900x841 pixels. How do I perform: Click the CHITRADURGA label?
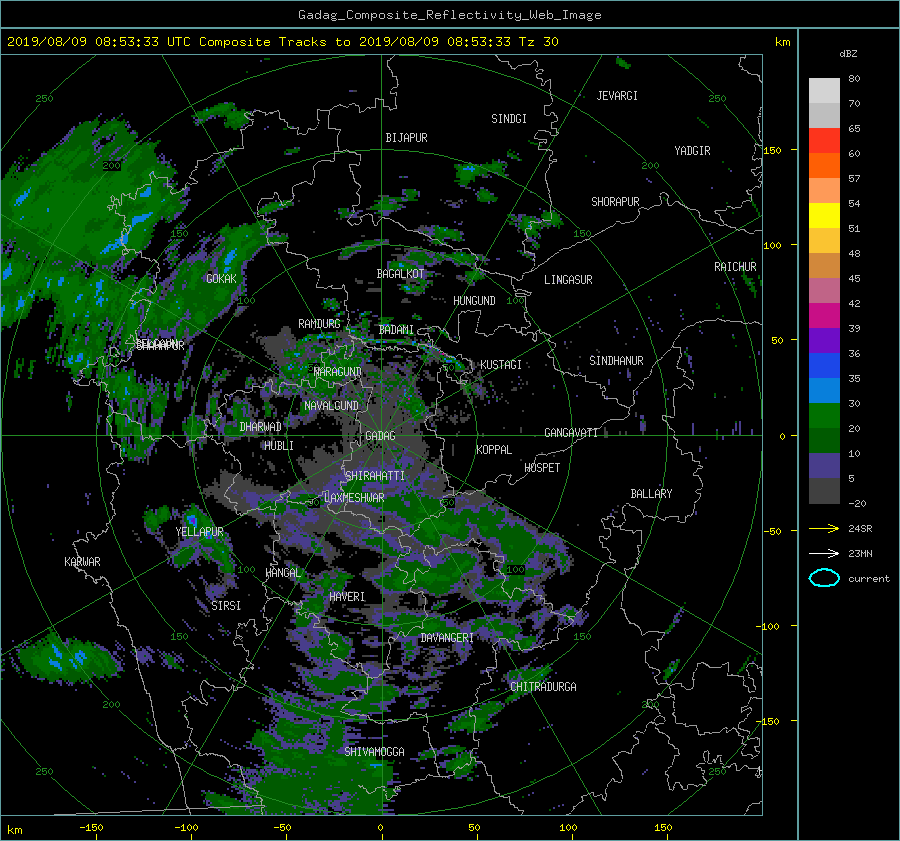[x=543, y=687]
